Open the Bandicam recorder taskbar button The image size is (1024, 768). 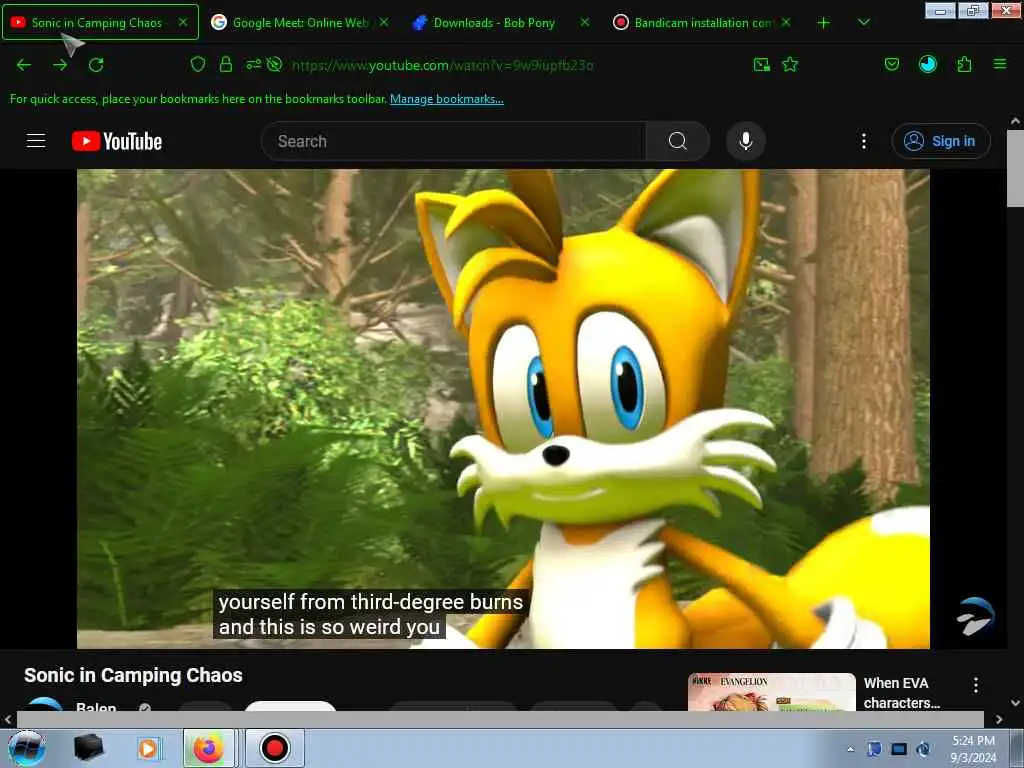[x=274, y=748]
